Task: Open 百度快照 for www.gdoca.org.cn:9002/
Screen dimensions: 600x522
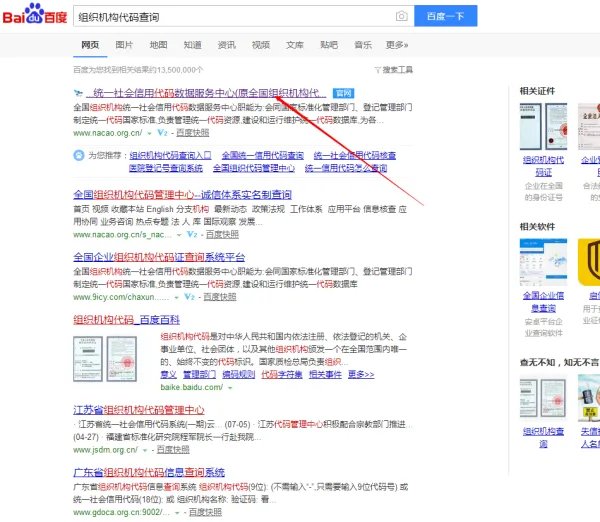Action: pos(205,512)
